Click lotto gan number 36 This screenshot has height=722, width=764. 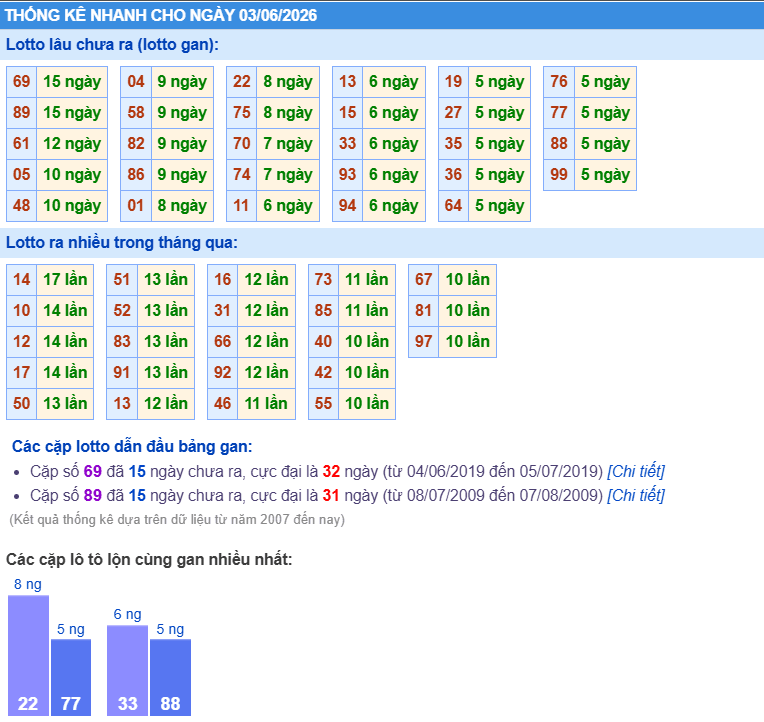point(453,174)
